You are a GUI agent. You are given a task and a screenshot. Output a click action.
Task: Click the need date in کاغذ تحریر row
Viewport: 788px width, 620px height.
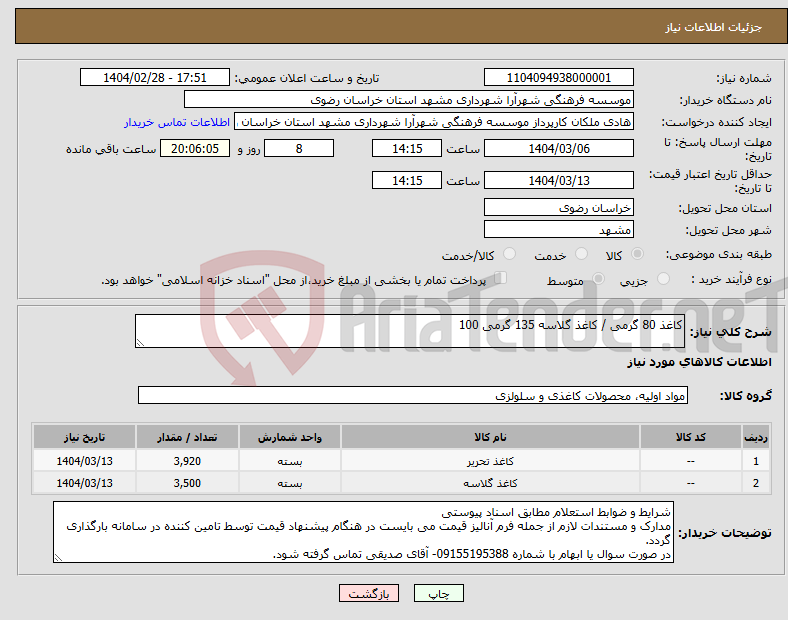click(x=84, y=461)
